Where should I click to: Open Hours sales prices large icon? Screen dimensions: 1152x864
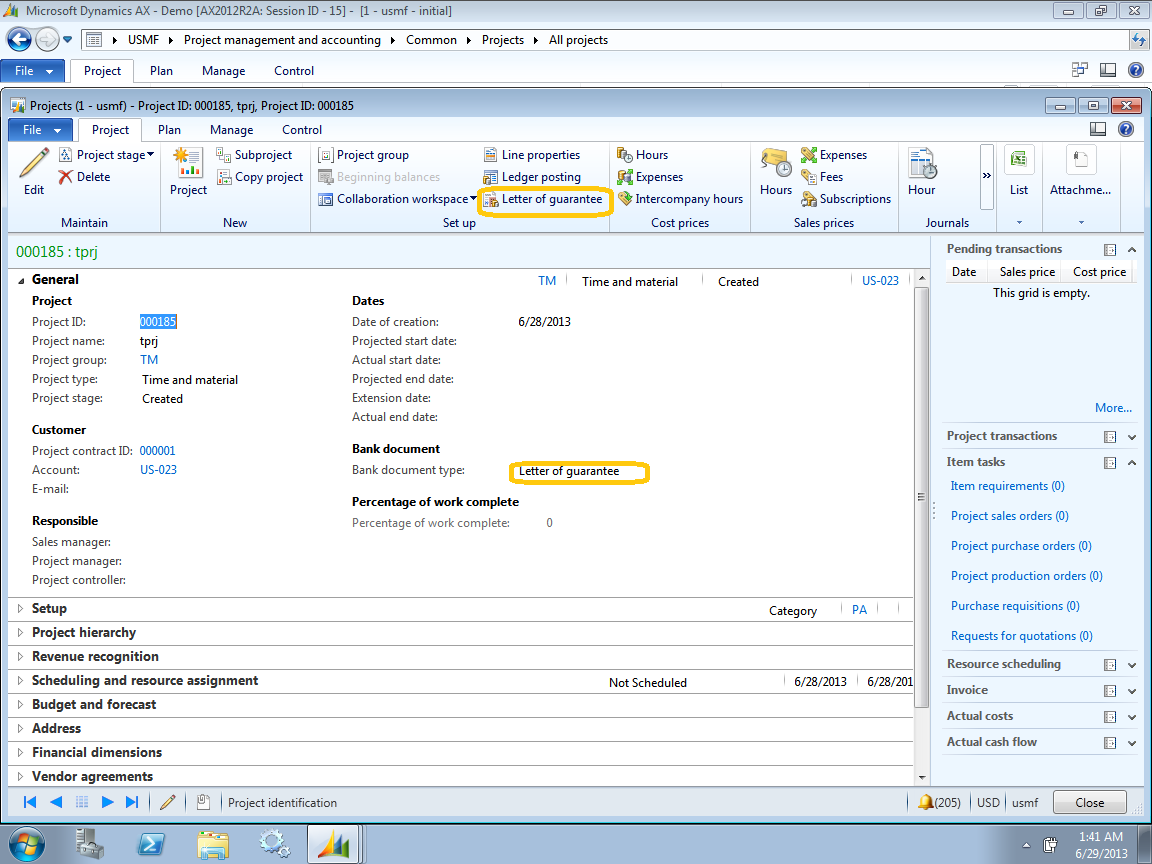click(776, 163)
